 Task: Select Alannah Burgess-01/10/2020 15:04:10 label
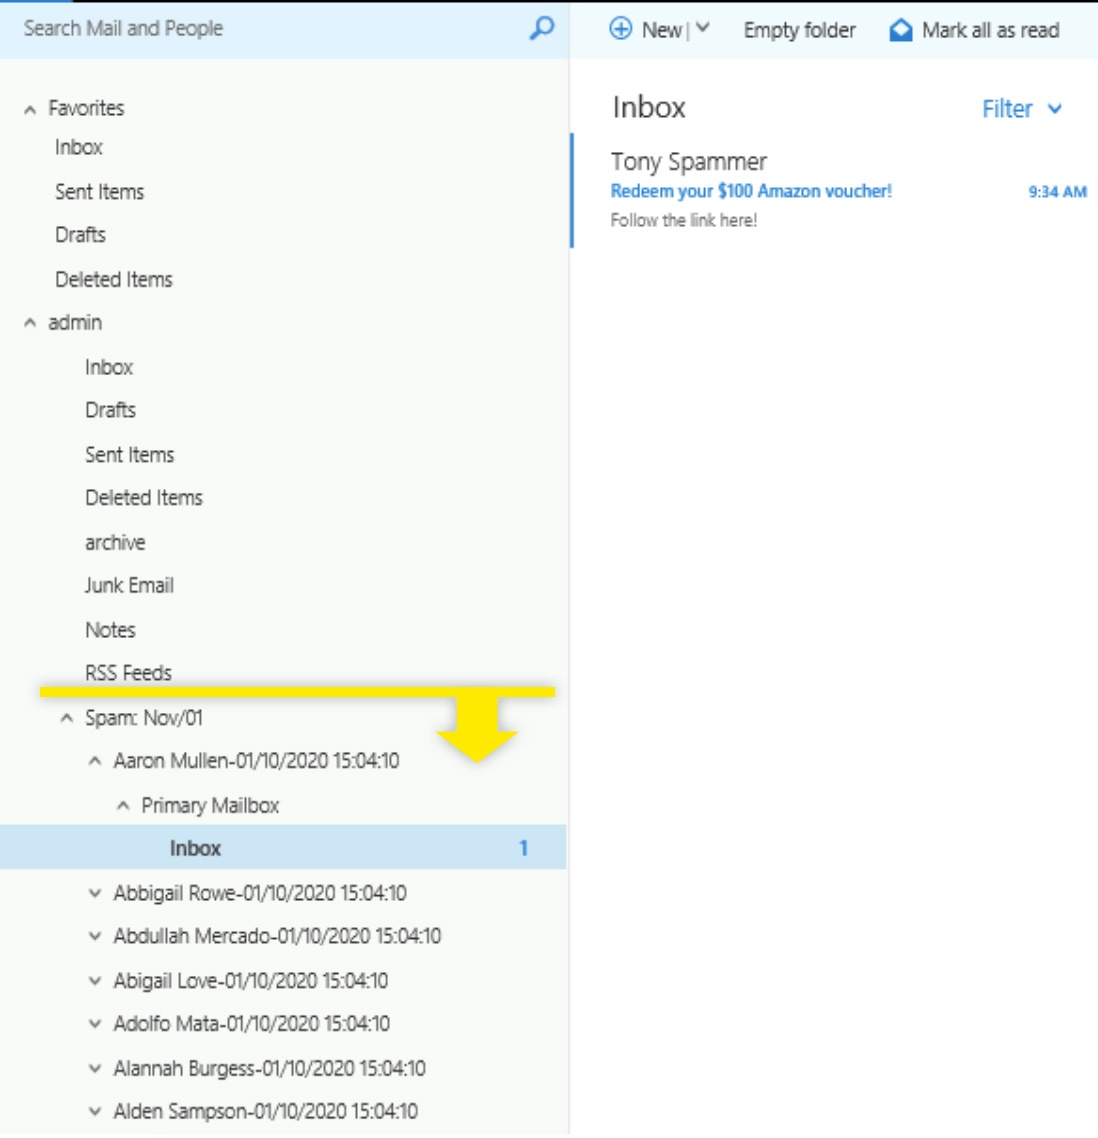tap(269, 1068)
